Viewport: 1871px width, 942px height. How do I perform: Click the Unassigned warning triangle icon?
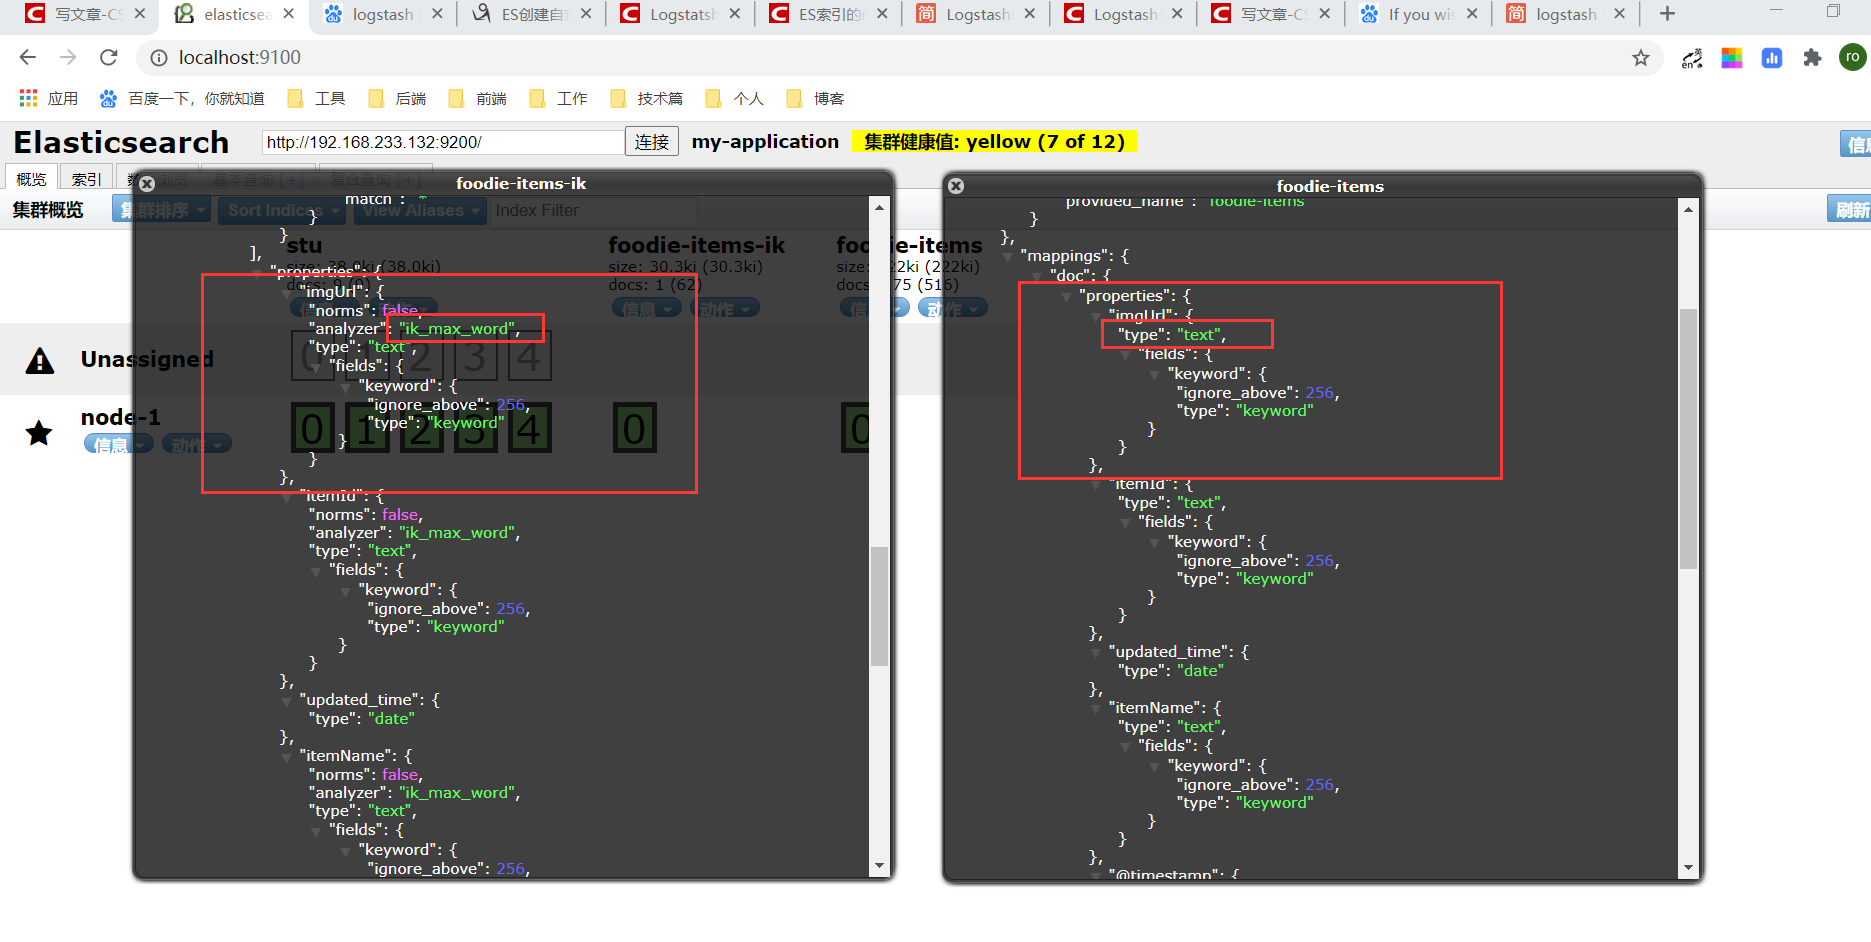[40, 361]
